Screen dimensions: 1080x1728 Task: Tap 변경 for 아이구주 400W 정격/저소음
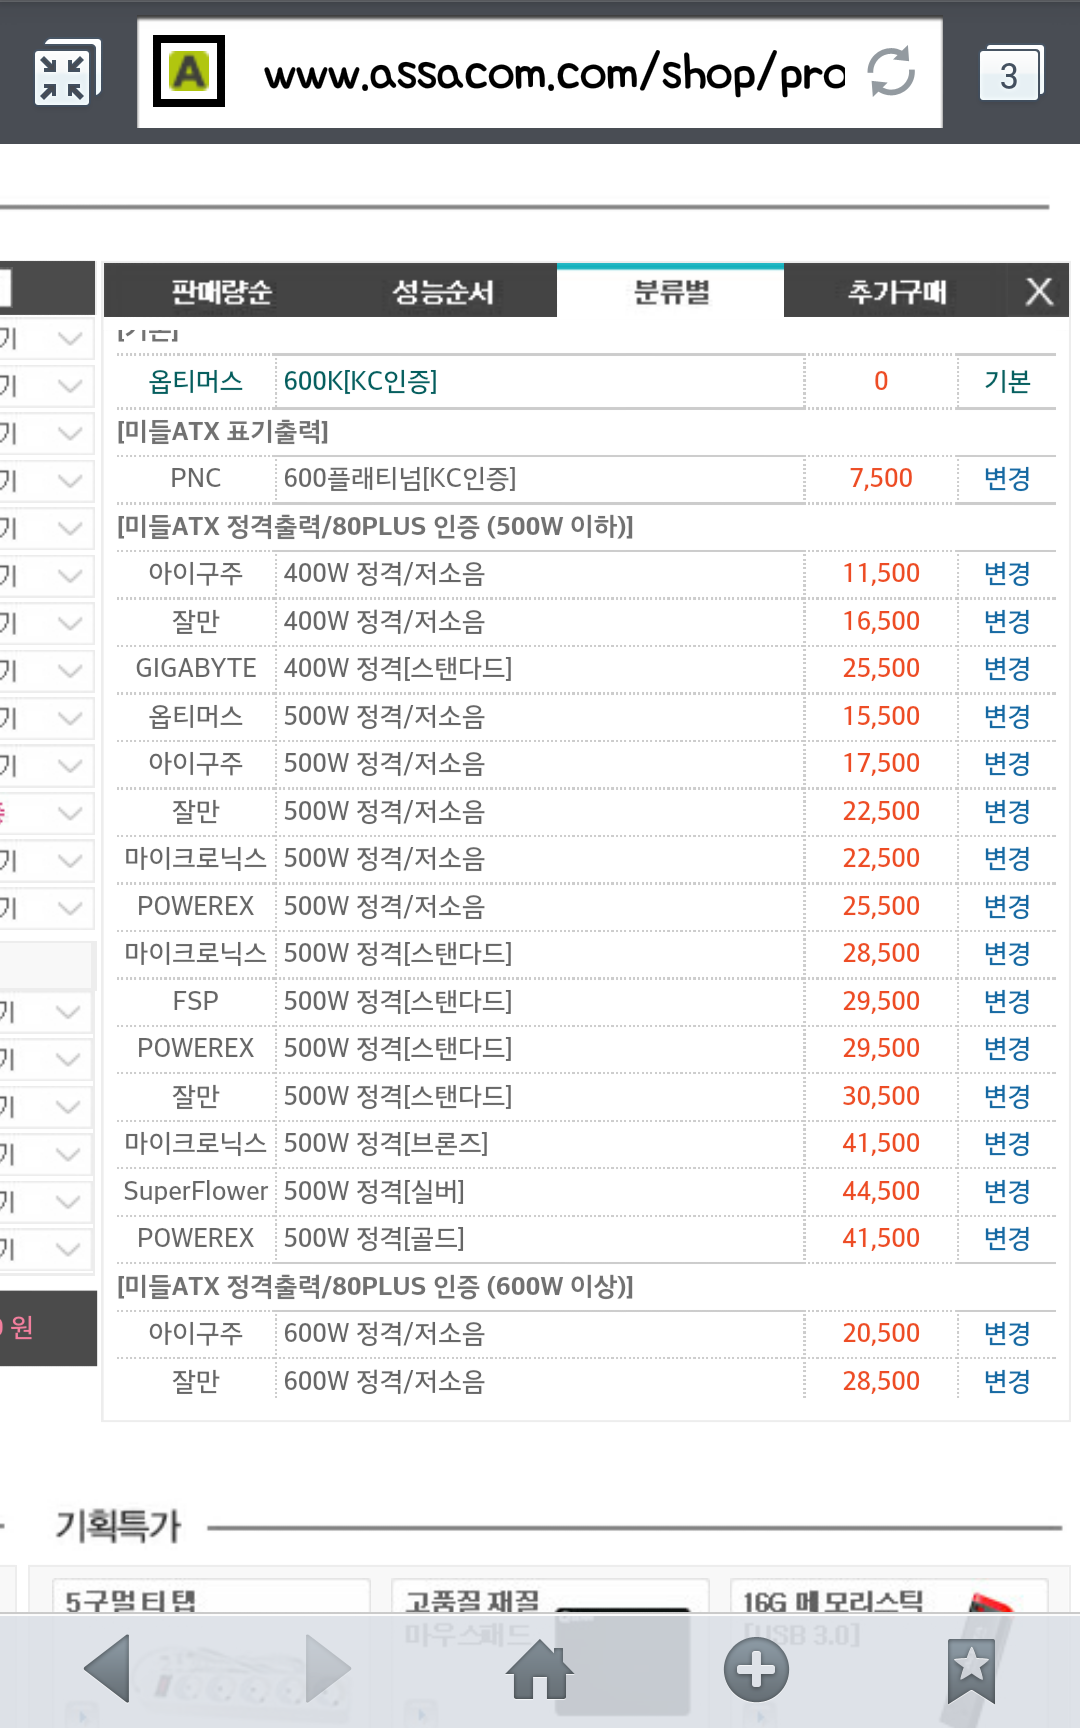1007,573
